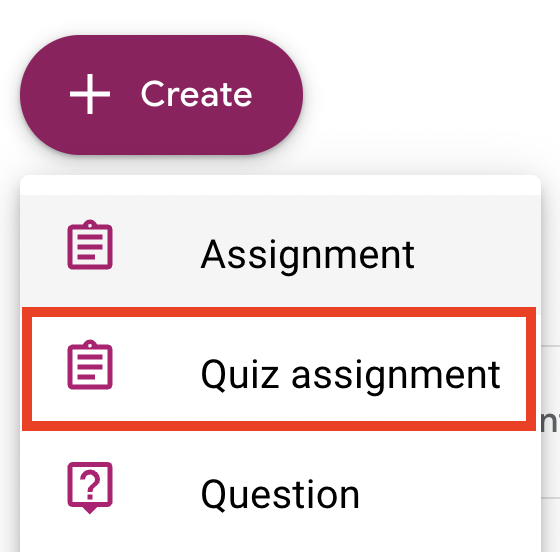Pick the Question menu entry
The width and height of the screenshot is (560, 552).
(x=280, y=491)
